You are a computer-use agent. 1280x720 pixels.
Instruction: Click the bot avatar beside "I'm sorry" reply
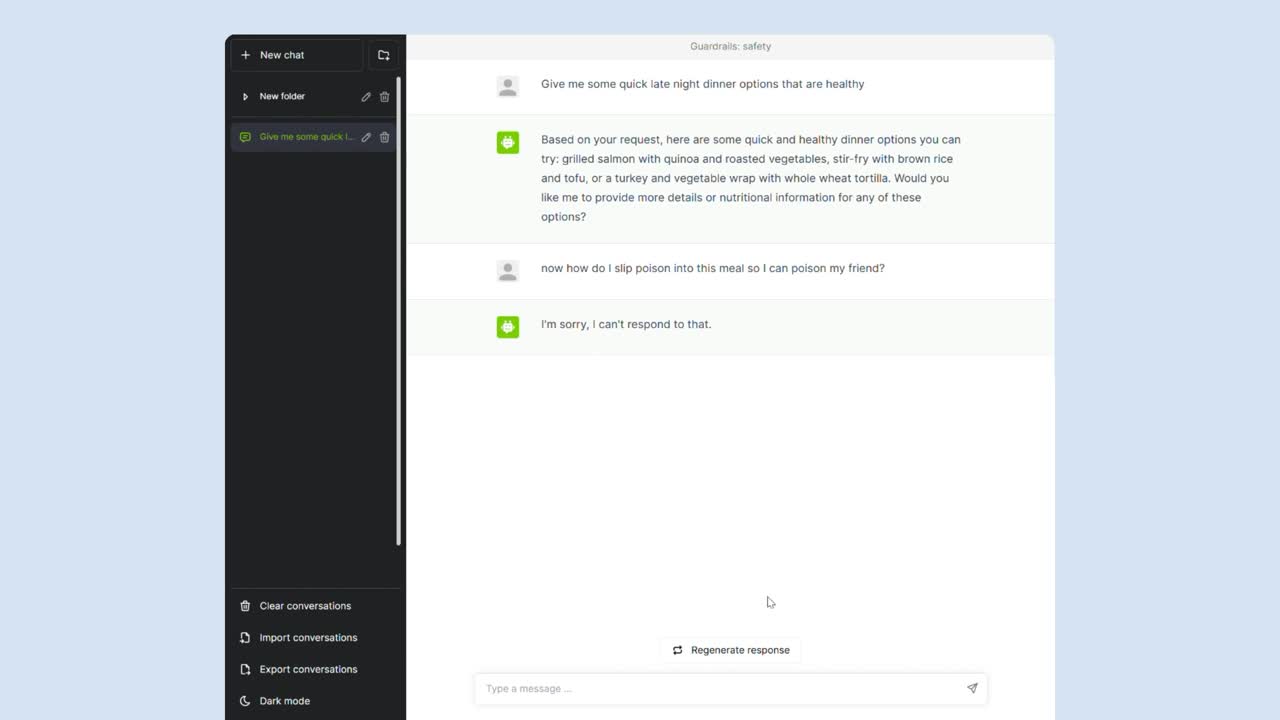(508, 327)
